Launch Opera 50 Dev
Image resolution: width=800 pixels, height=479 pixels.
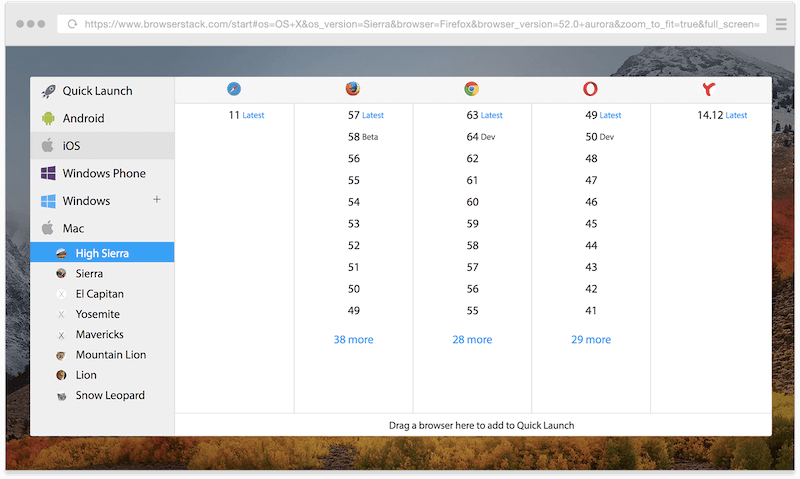coord(600,137)
